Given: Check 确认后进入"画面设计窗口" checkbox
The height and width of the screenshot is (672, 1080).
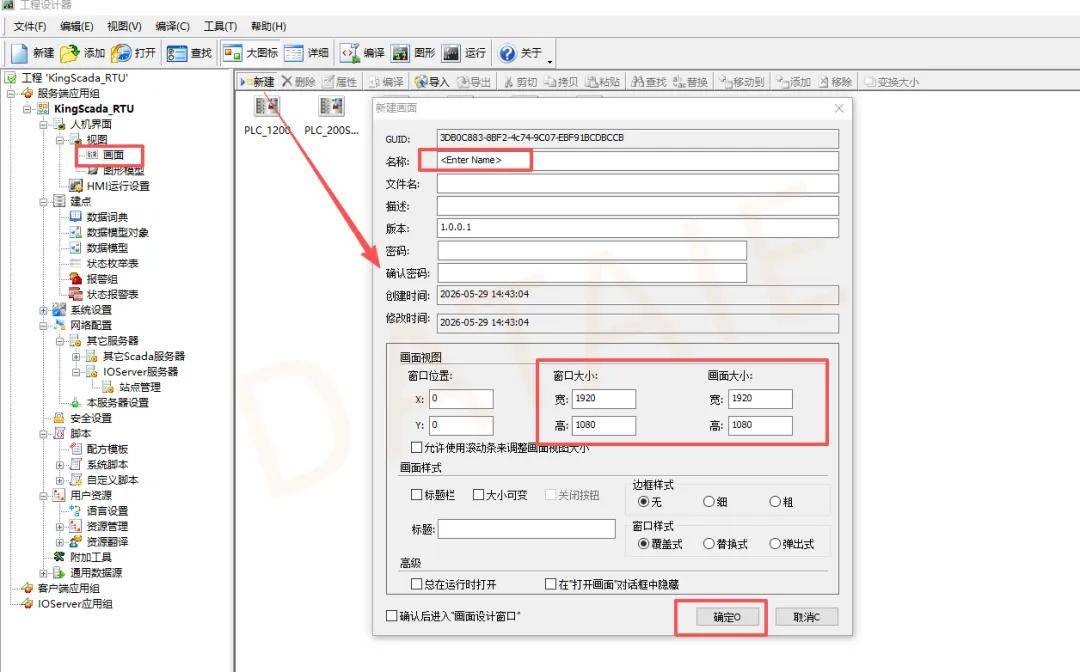Looking at the screenshot, I should point(392,616).
